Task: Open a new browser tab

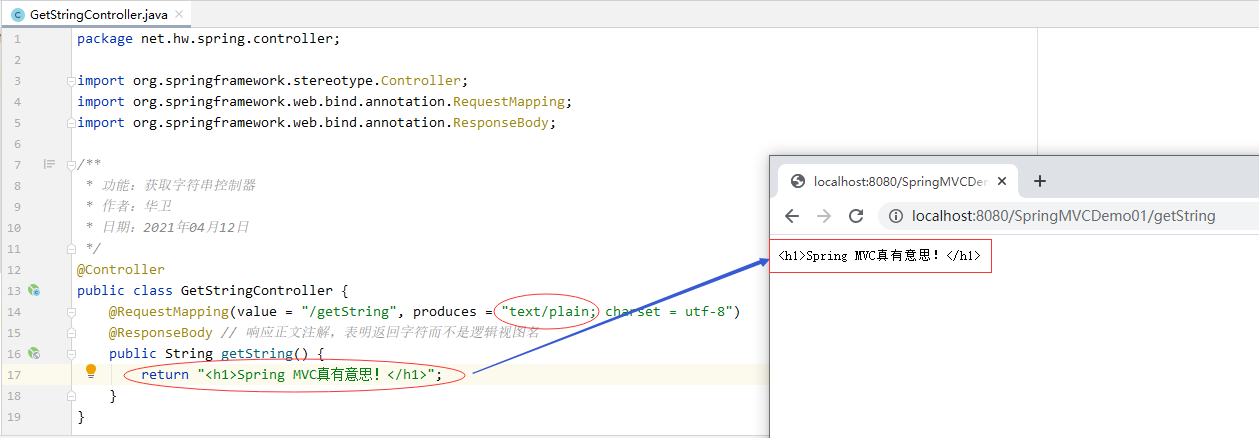Action: click(1040, 181)
